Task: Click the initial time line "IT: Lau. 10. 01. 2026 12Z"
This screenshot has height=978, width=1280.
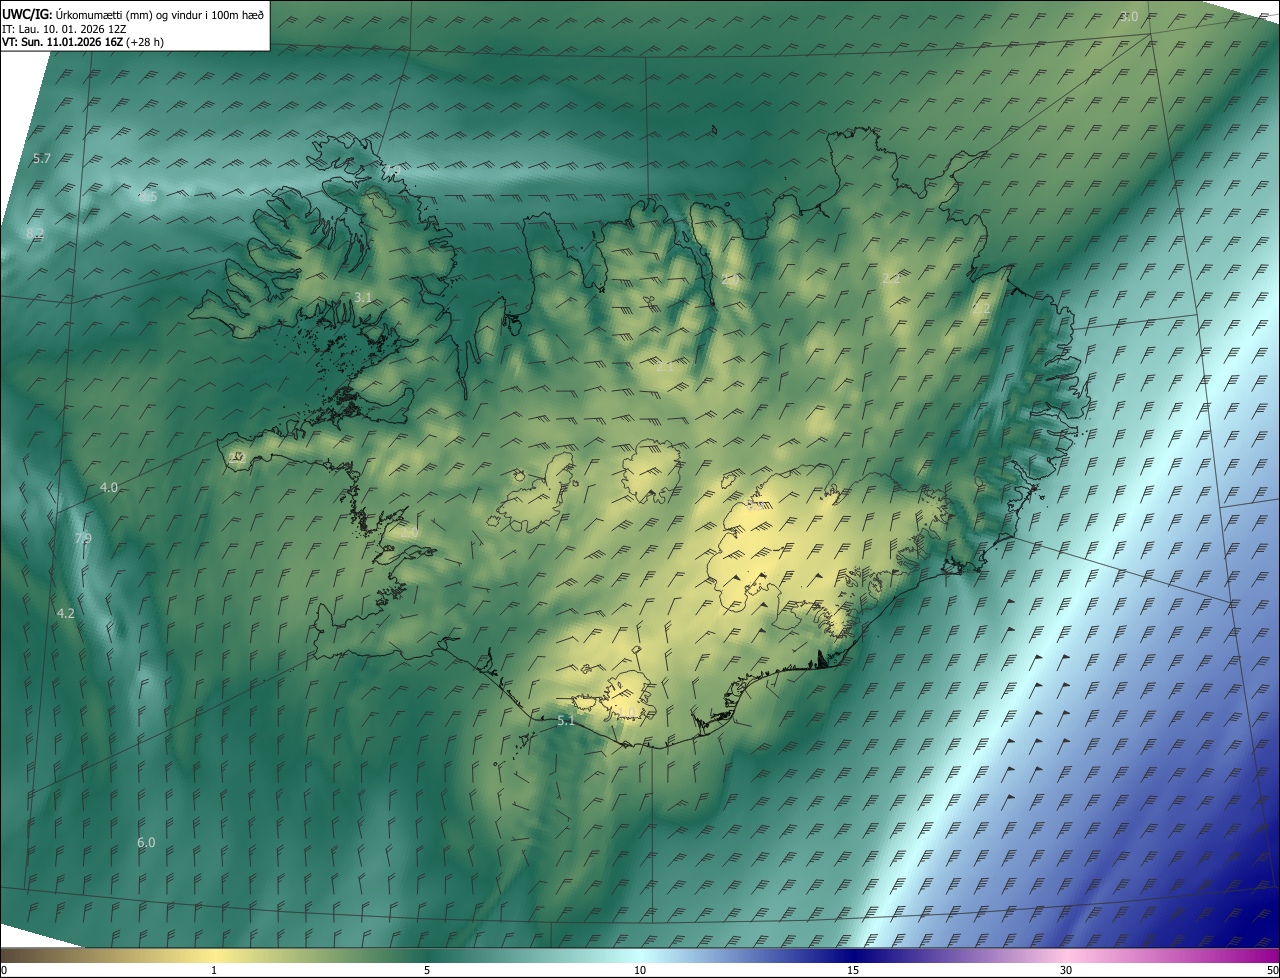Action: 64,28
